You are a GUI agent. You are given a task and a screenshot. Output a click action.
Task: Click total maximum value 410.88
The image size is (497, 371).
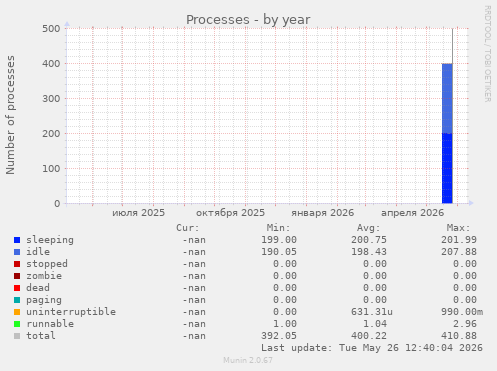pyautogui.click(x=459, y=336)
